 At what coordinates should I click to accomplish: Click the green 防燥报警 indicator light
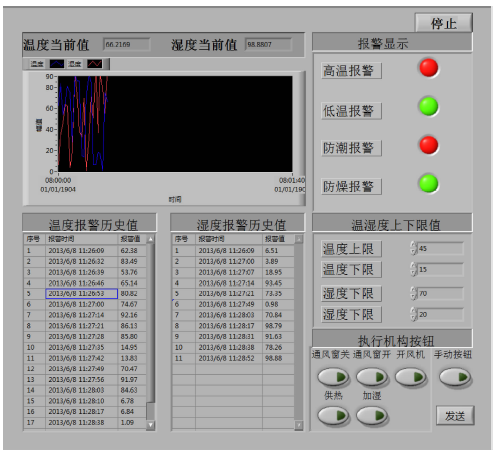[428, 184]
